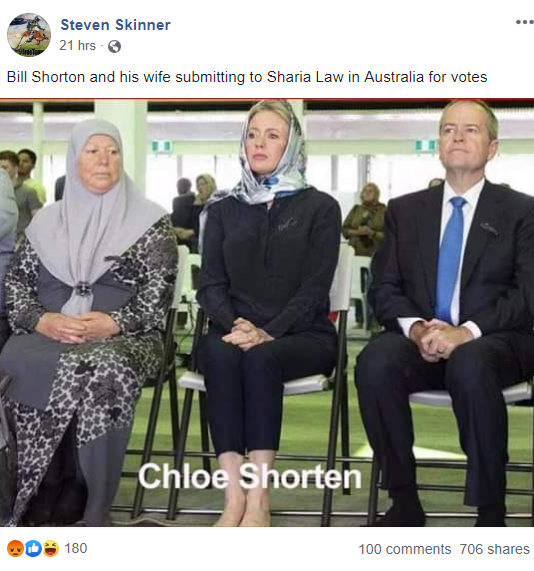The height and width of the screenshot is (571, 534).
Task: Click the left green exit sign in photo
Action: (x=162, y=146)
